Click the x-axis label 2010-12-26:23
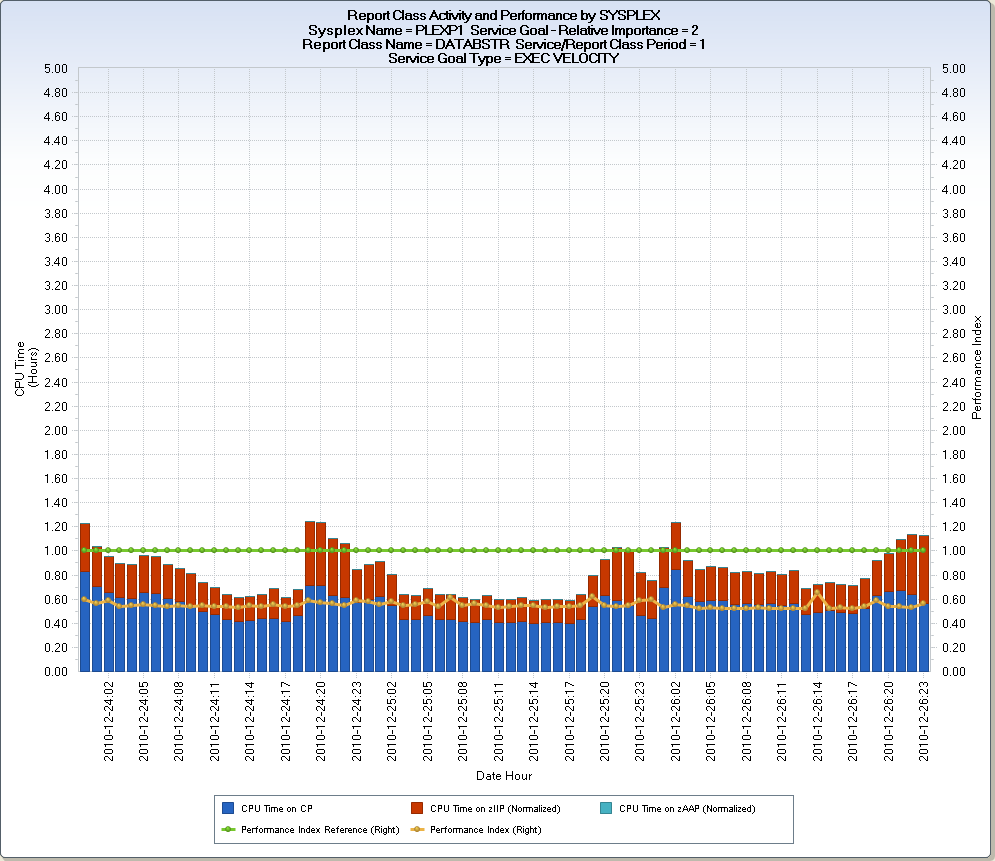 pyautogui.click(x=924, y=722)
